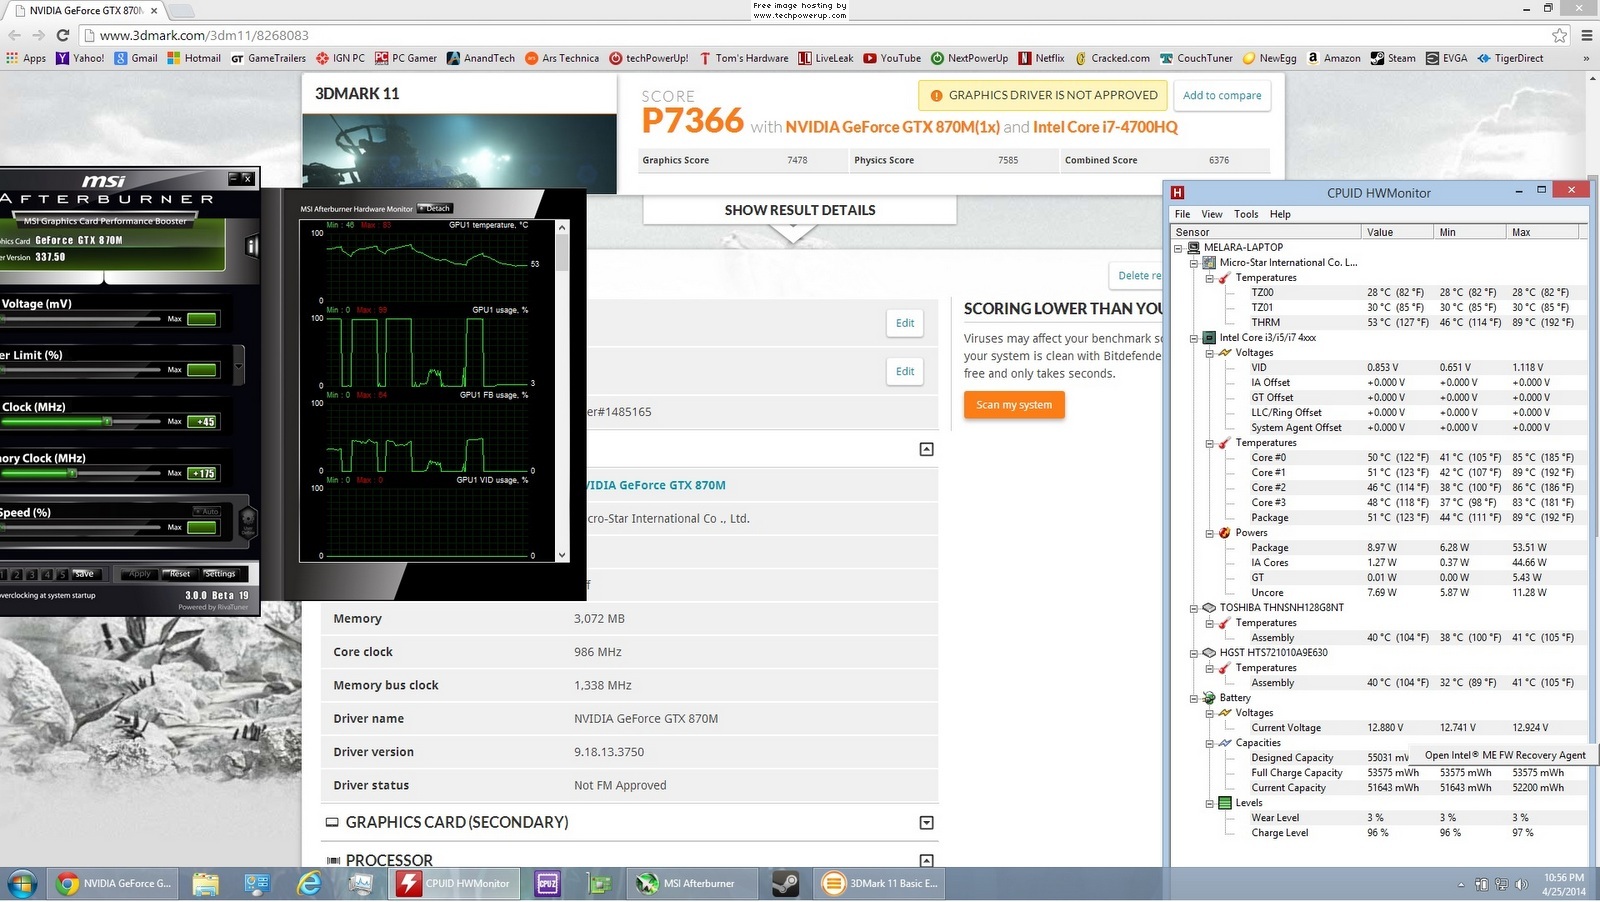The width and height of the screenshot is (1600, 902).
Task: Adjust the Memory Clock slider handle
Action: (72, 473)
